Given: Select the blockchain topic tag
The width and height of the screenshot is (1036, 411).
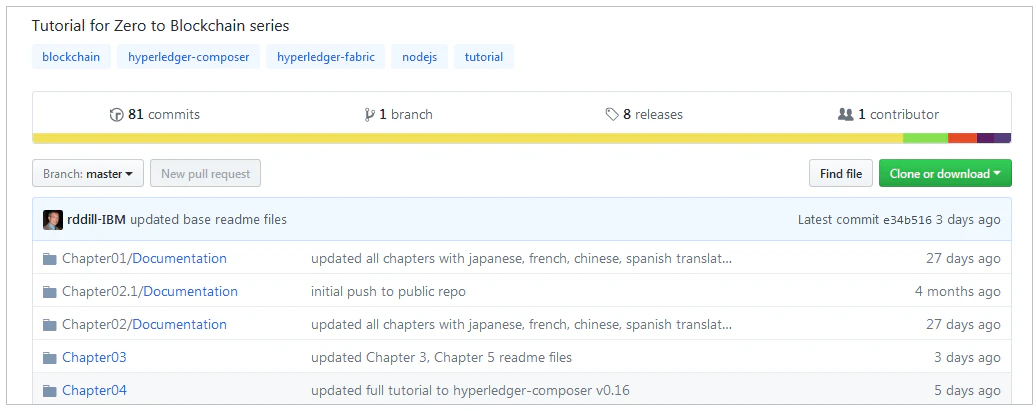Looking at the screenshot, I should 71,57.
